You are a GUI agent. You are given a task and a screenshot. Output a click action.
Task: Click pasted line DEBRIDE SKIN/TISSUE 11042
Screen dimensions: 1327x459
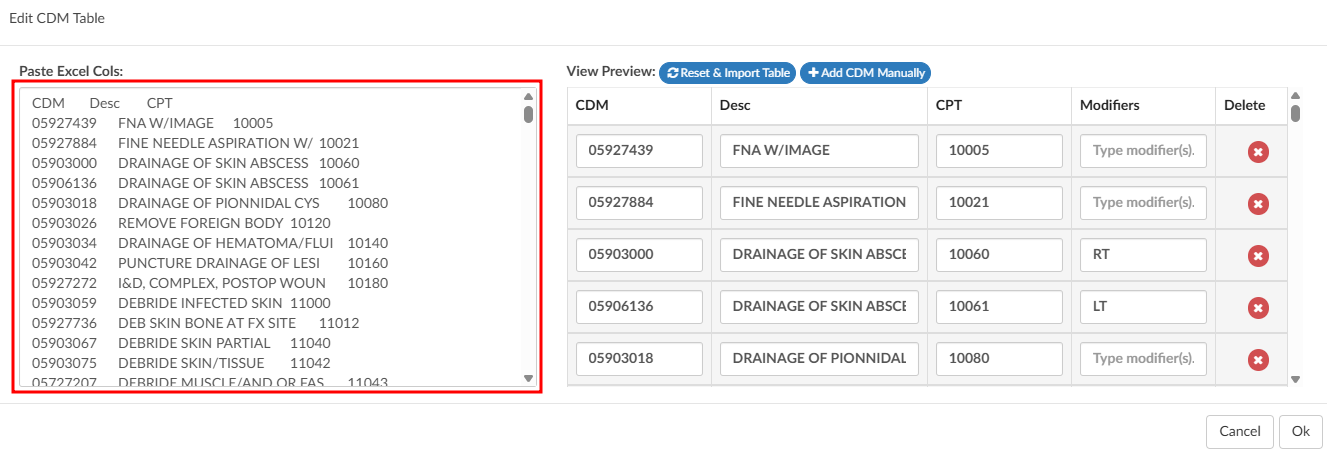[181, 363]
